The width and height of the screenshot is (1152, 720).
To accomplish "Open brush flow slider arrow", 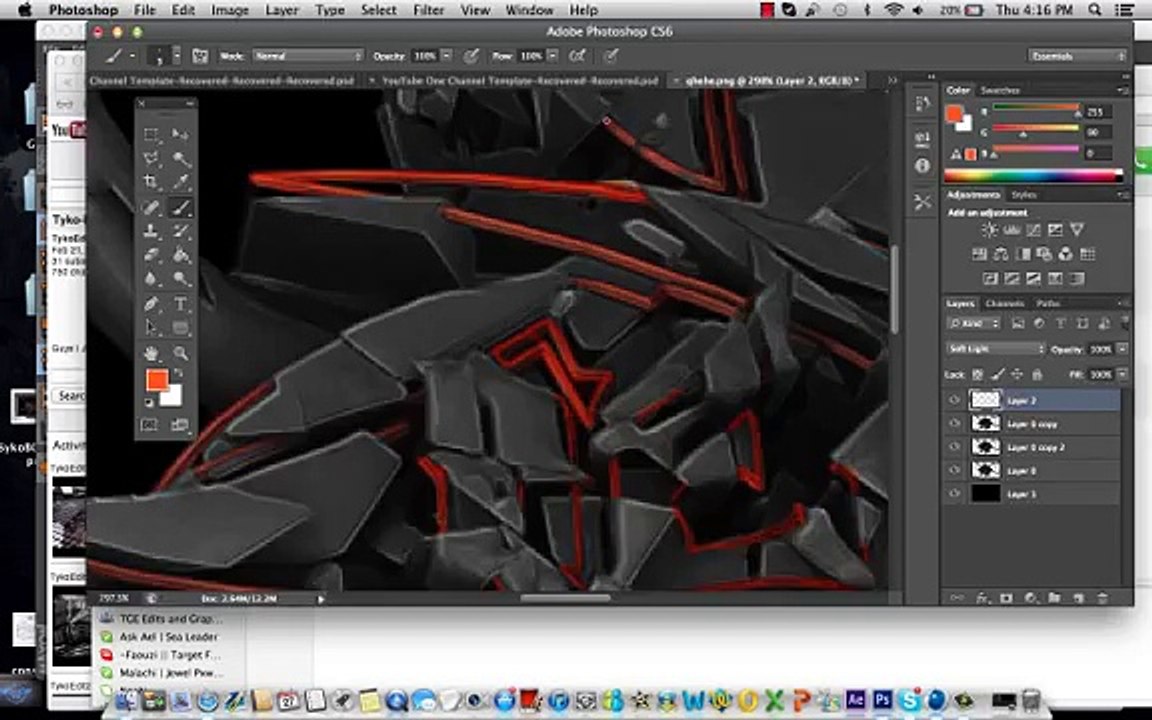I will pyautogui.click(x=552, y=56).
